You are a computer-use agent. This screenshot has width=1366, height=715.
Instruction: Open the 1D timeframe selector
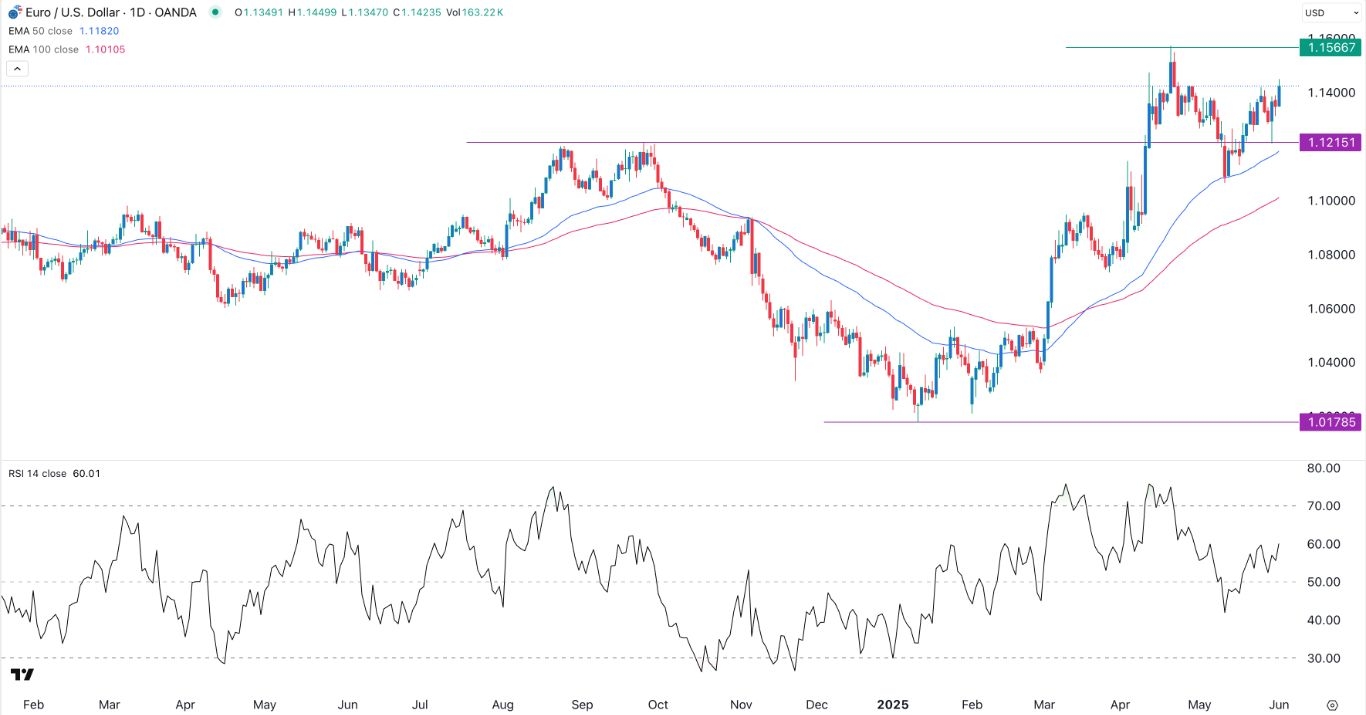click(x=136, y=12)
